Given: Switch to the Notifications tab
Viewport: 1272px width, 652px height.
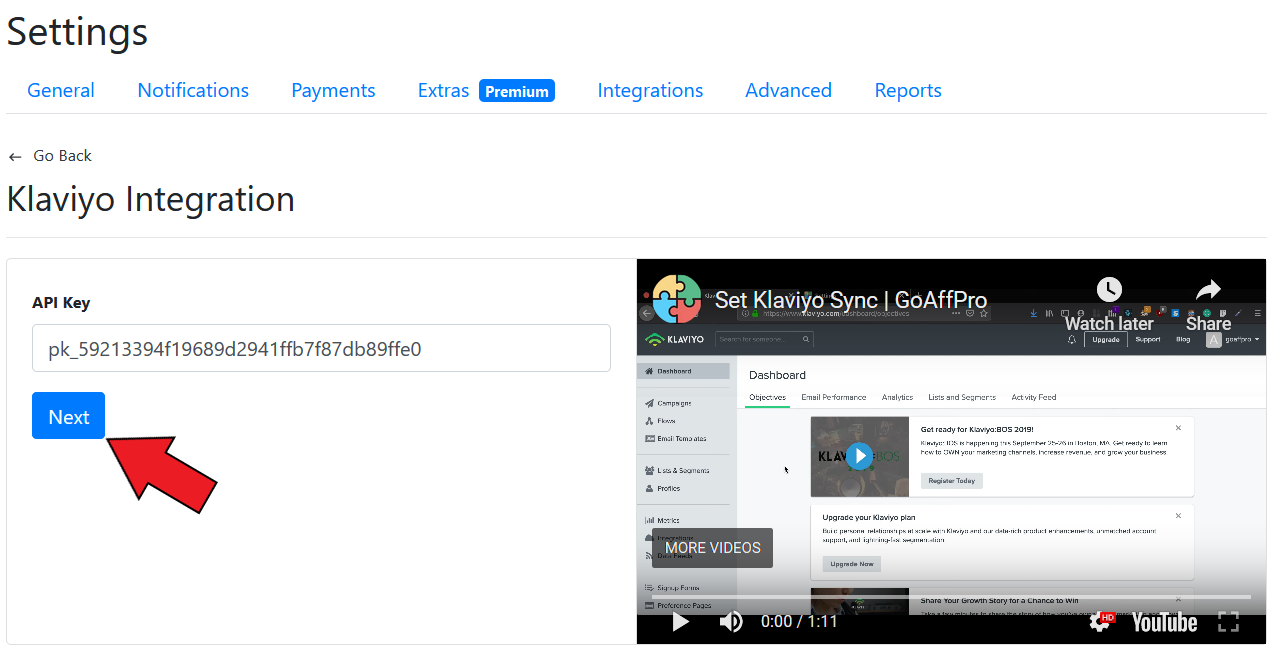Looking at the screenshot, I should point(193,90).
